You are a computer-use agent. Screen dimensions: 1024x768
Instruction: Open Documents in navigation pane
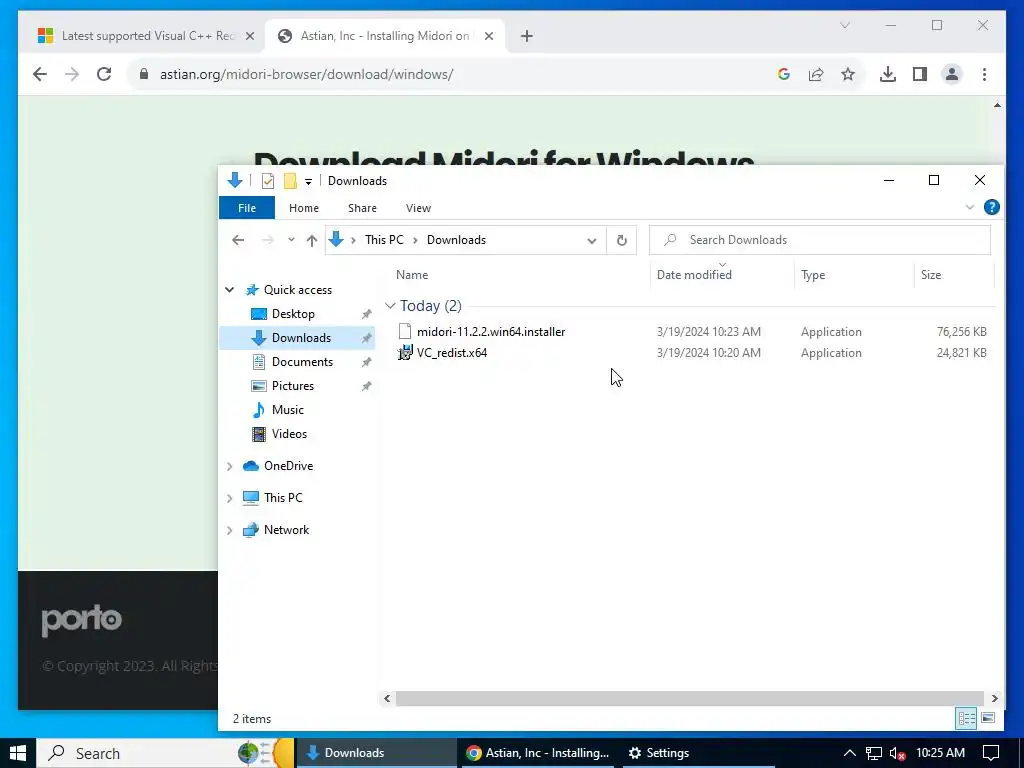click(x=302, y=362)
